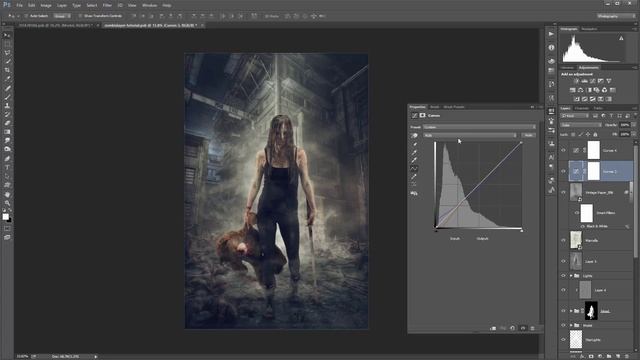640x360 pixels.
Task: Select the Hand tool
Action: [x=7, y=194]
